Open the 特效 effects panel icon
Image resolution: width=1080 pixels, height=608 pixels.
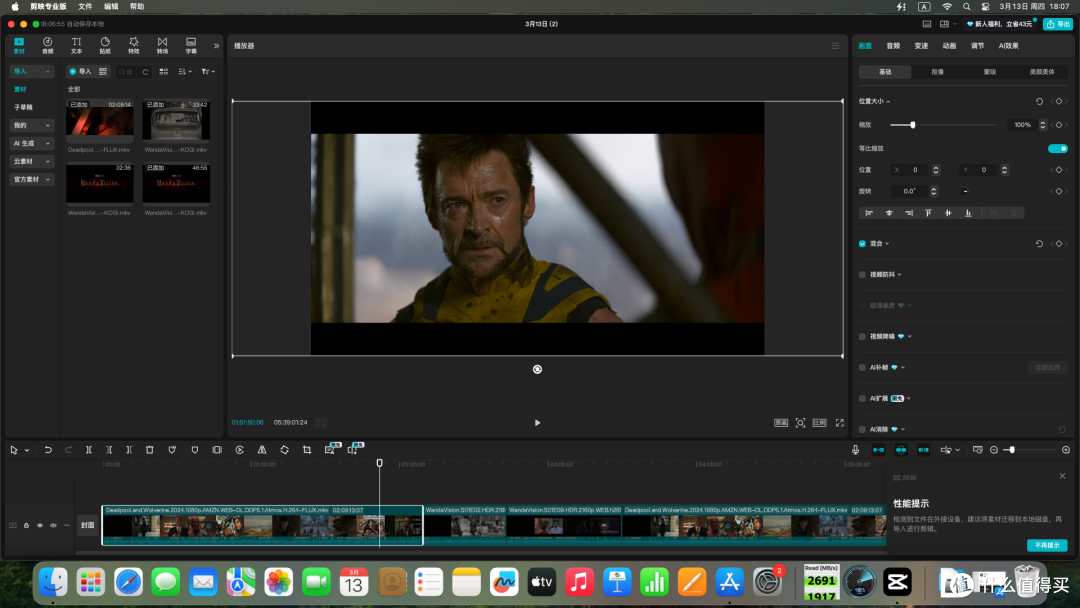pyautogui.click(x=134, y=45)
